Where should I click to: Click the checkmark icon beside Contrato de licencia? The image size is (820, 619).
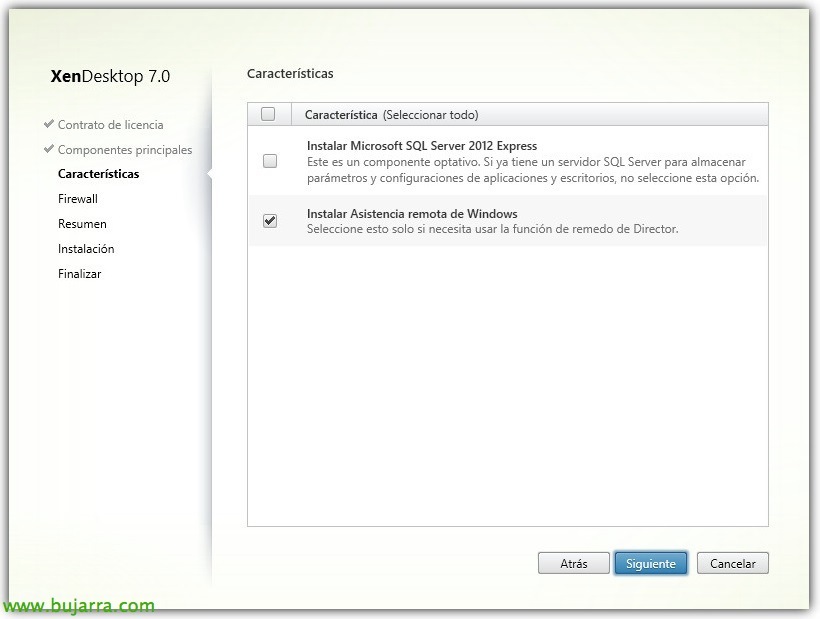click(49, 124)
